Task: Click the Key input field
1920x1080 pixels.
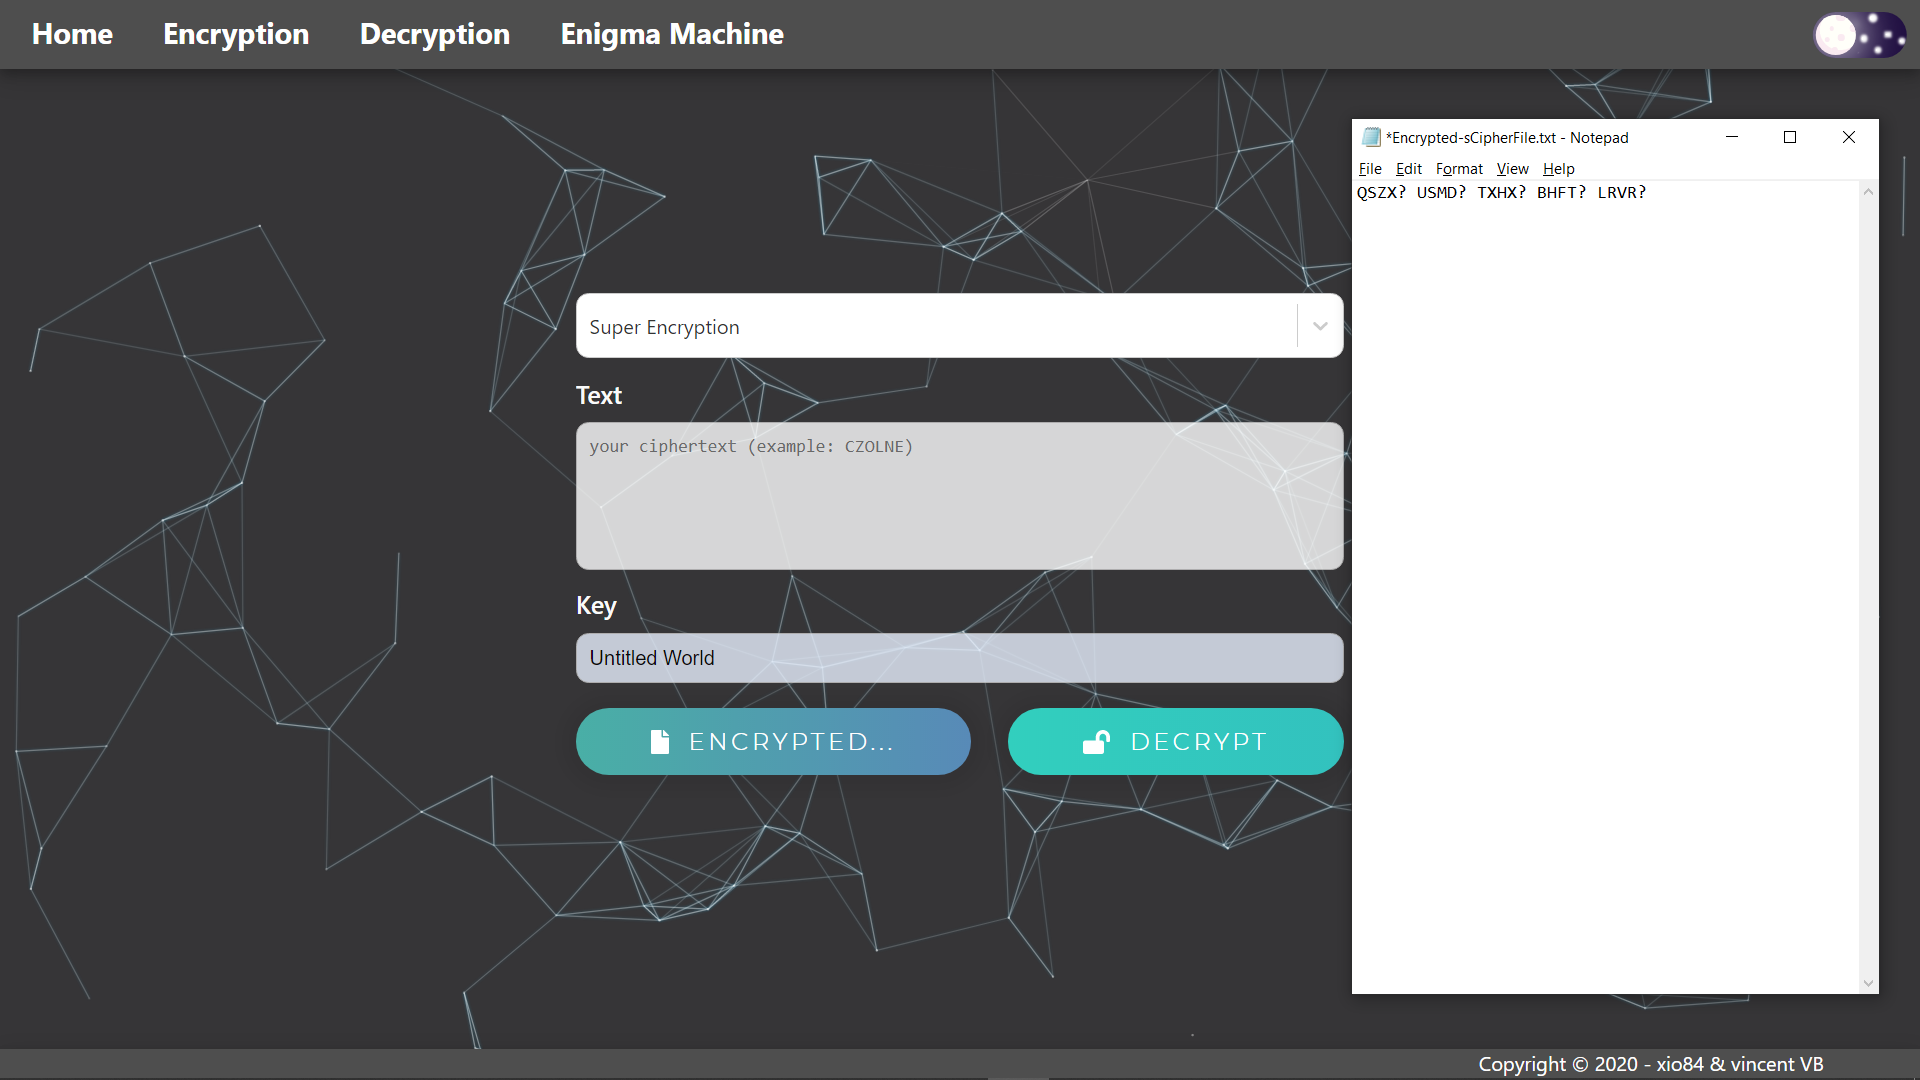Action: point(960,658)
